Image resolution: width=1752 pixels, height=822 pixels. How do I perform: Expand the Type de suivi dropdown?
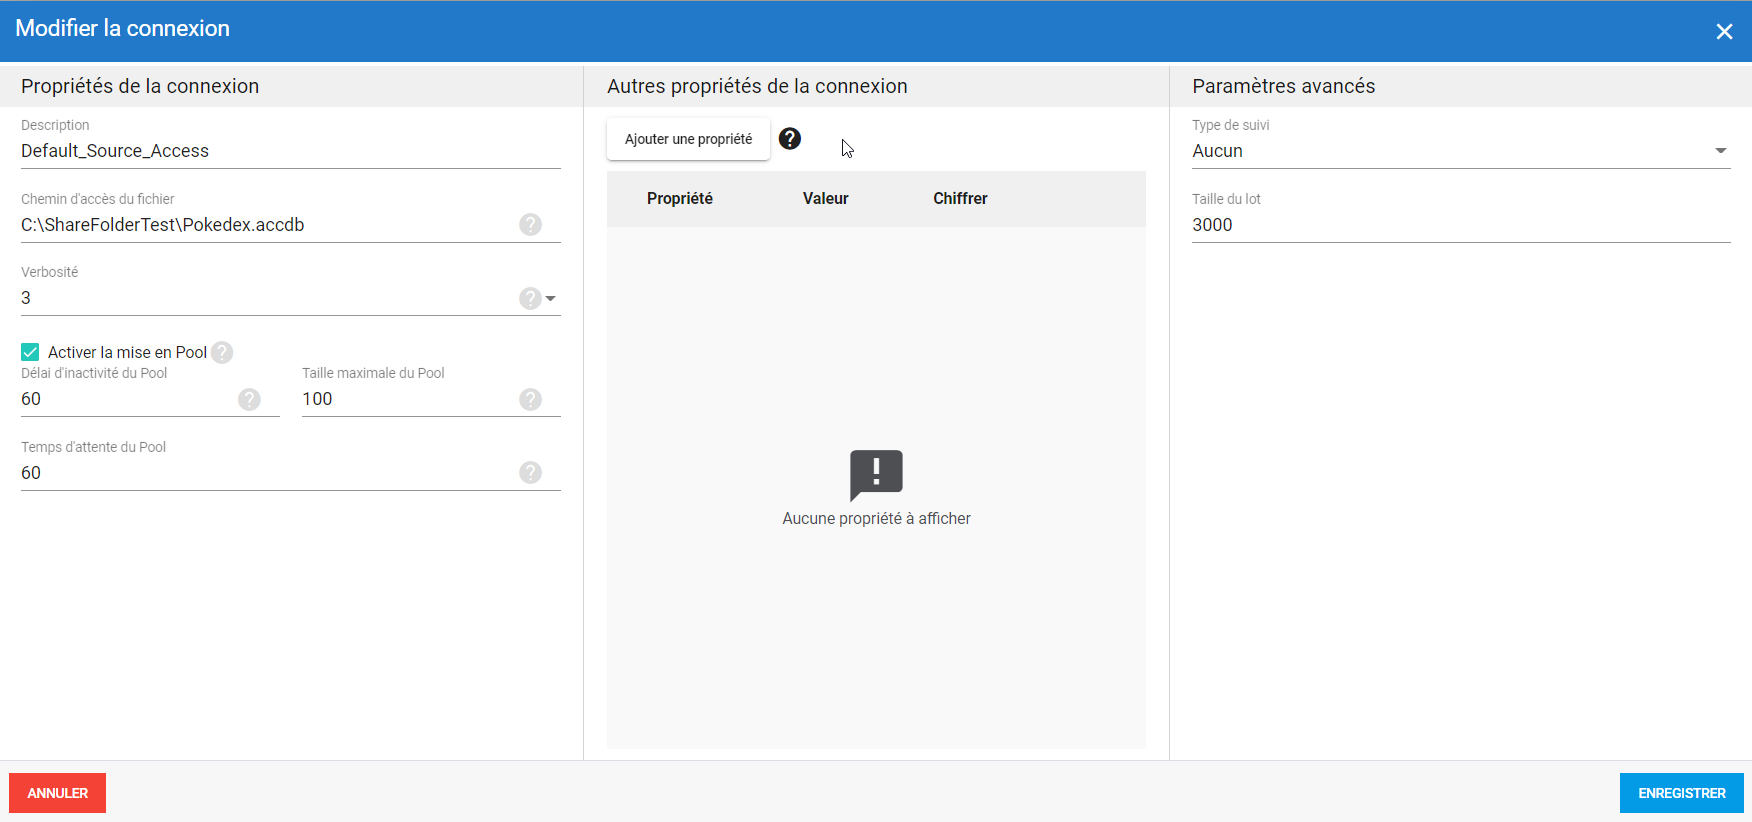[x=1720, y=151]
